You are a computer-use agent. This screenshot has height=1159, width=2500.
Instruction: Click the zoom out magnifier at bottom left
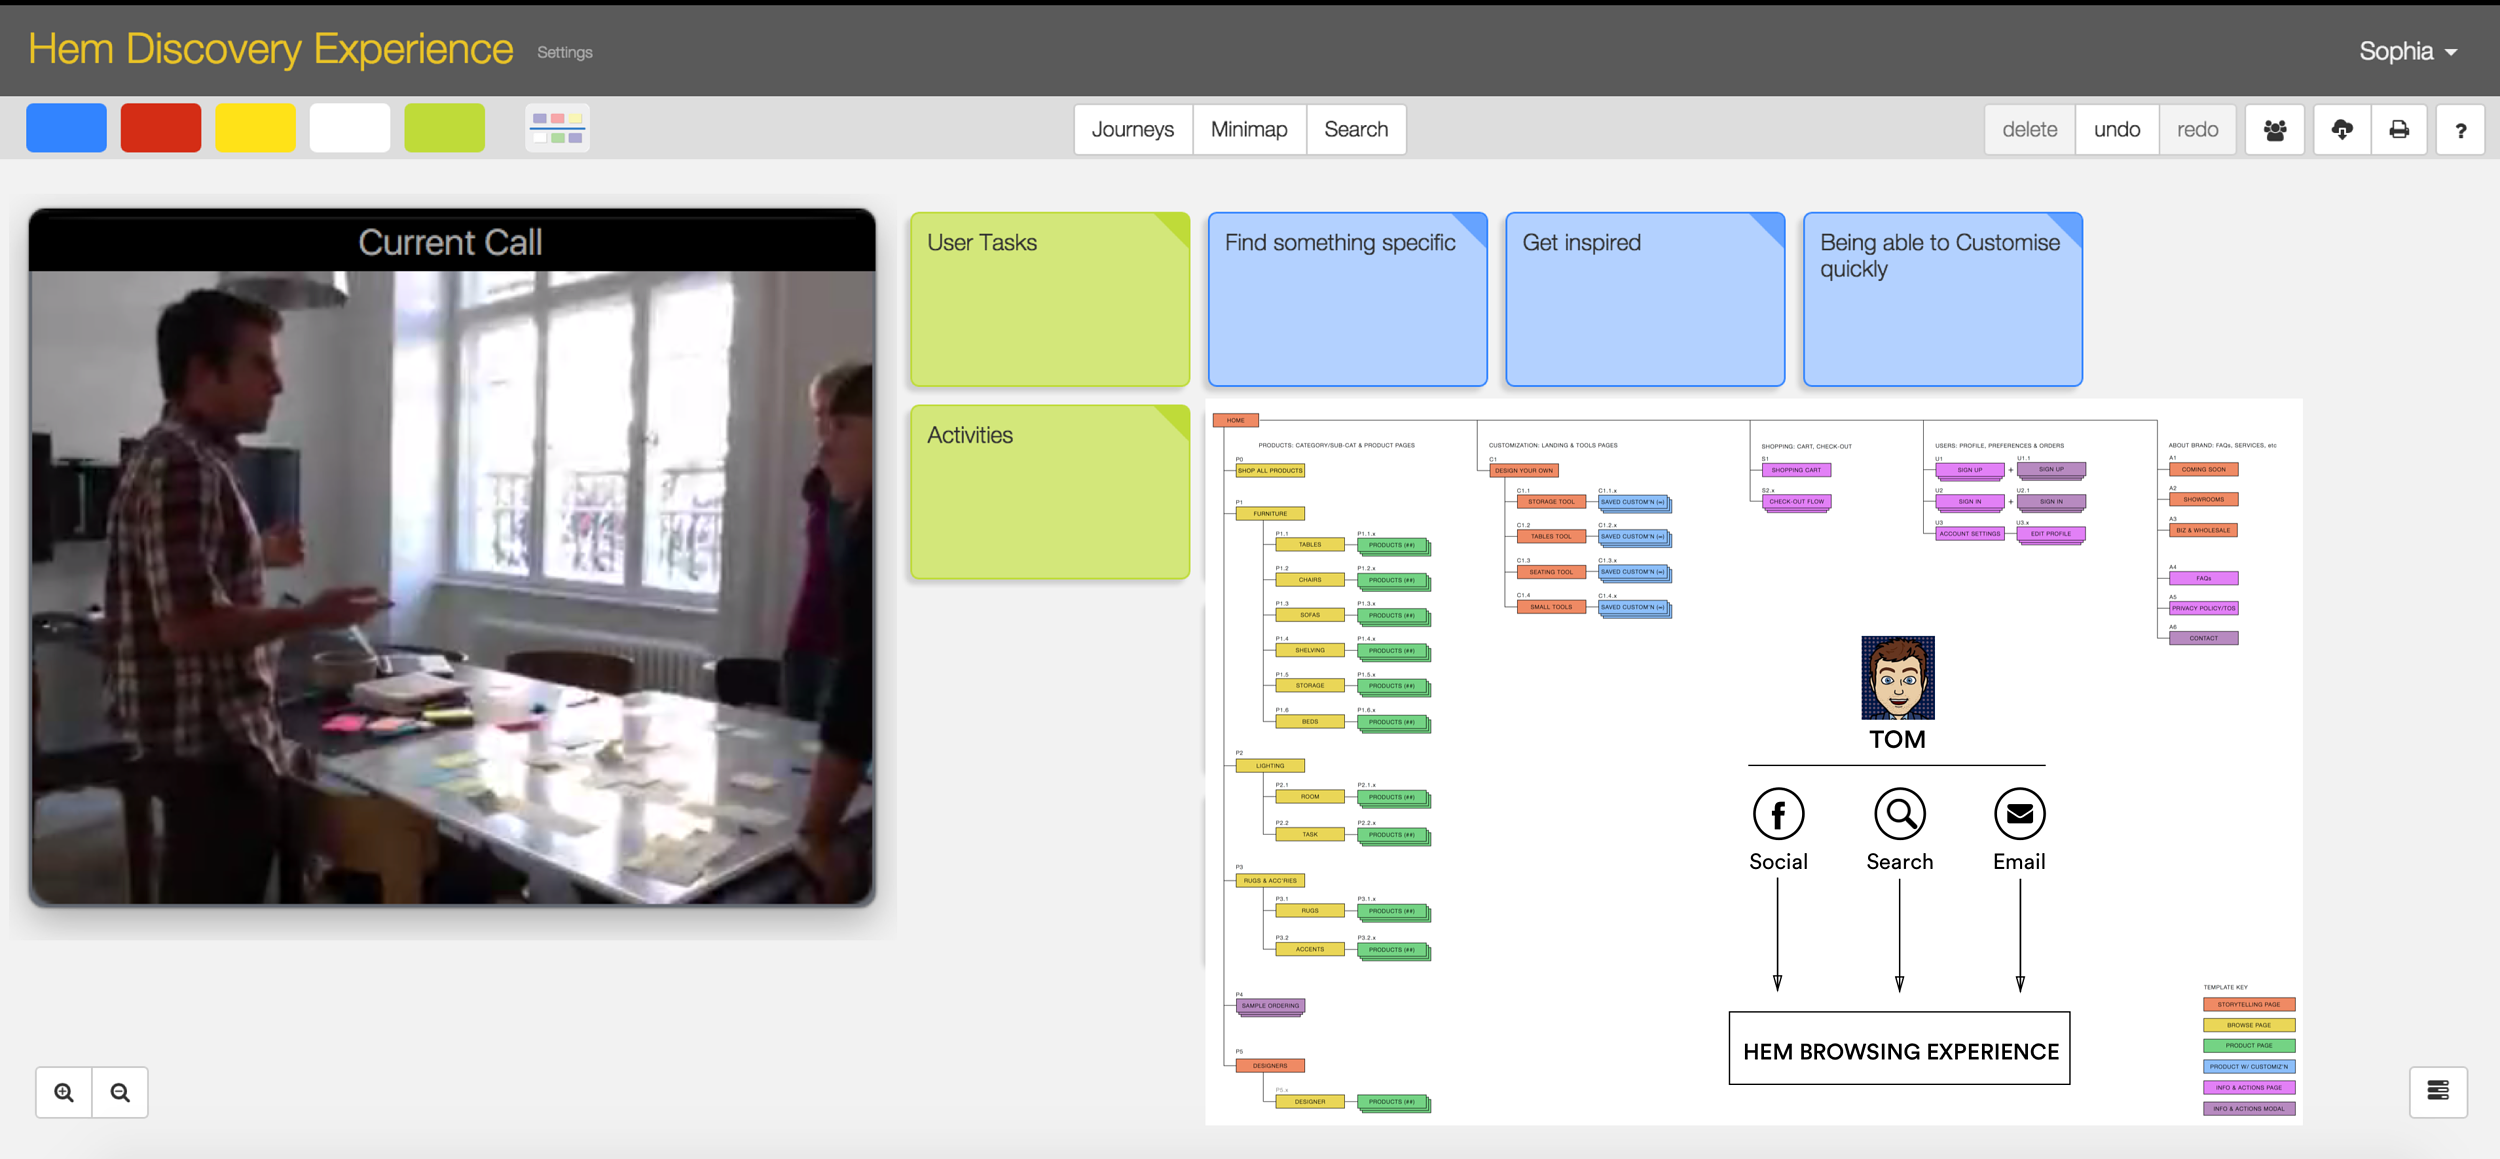click(x=120, y=1091)
